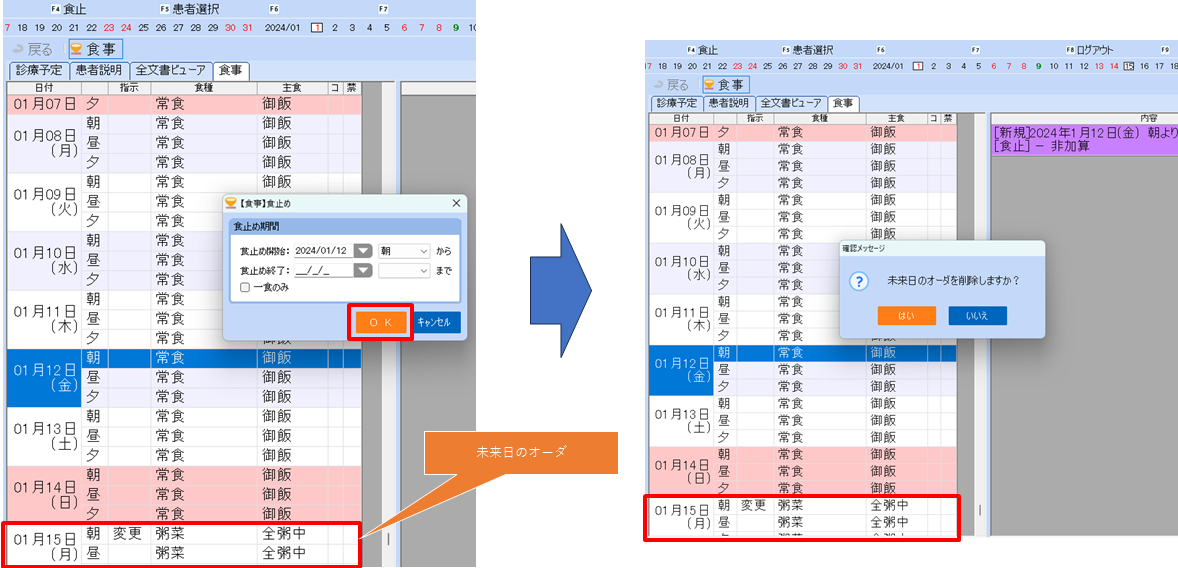Click the question mark icon in 確認メッセージ dialog

point(858,282)
